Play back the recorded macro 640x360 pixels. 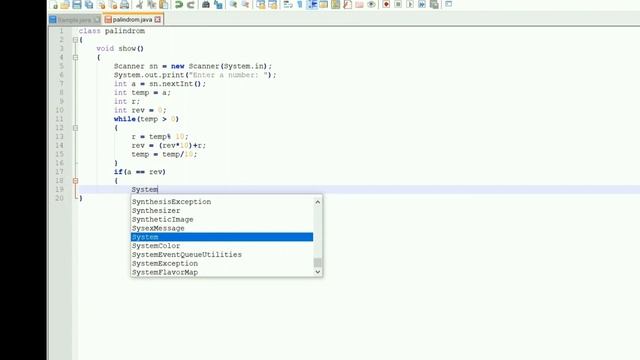(410, 4)
